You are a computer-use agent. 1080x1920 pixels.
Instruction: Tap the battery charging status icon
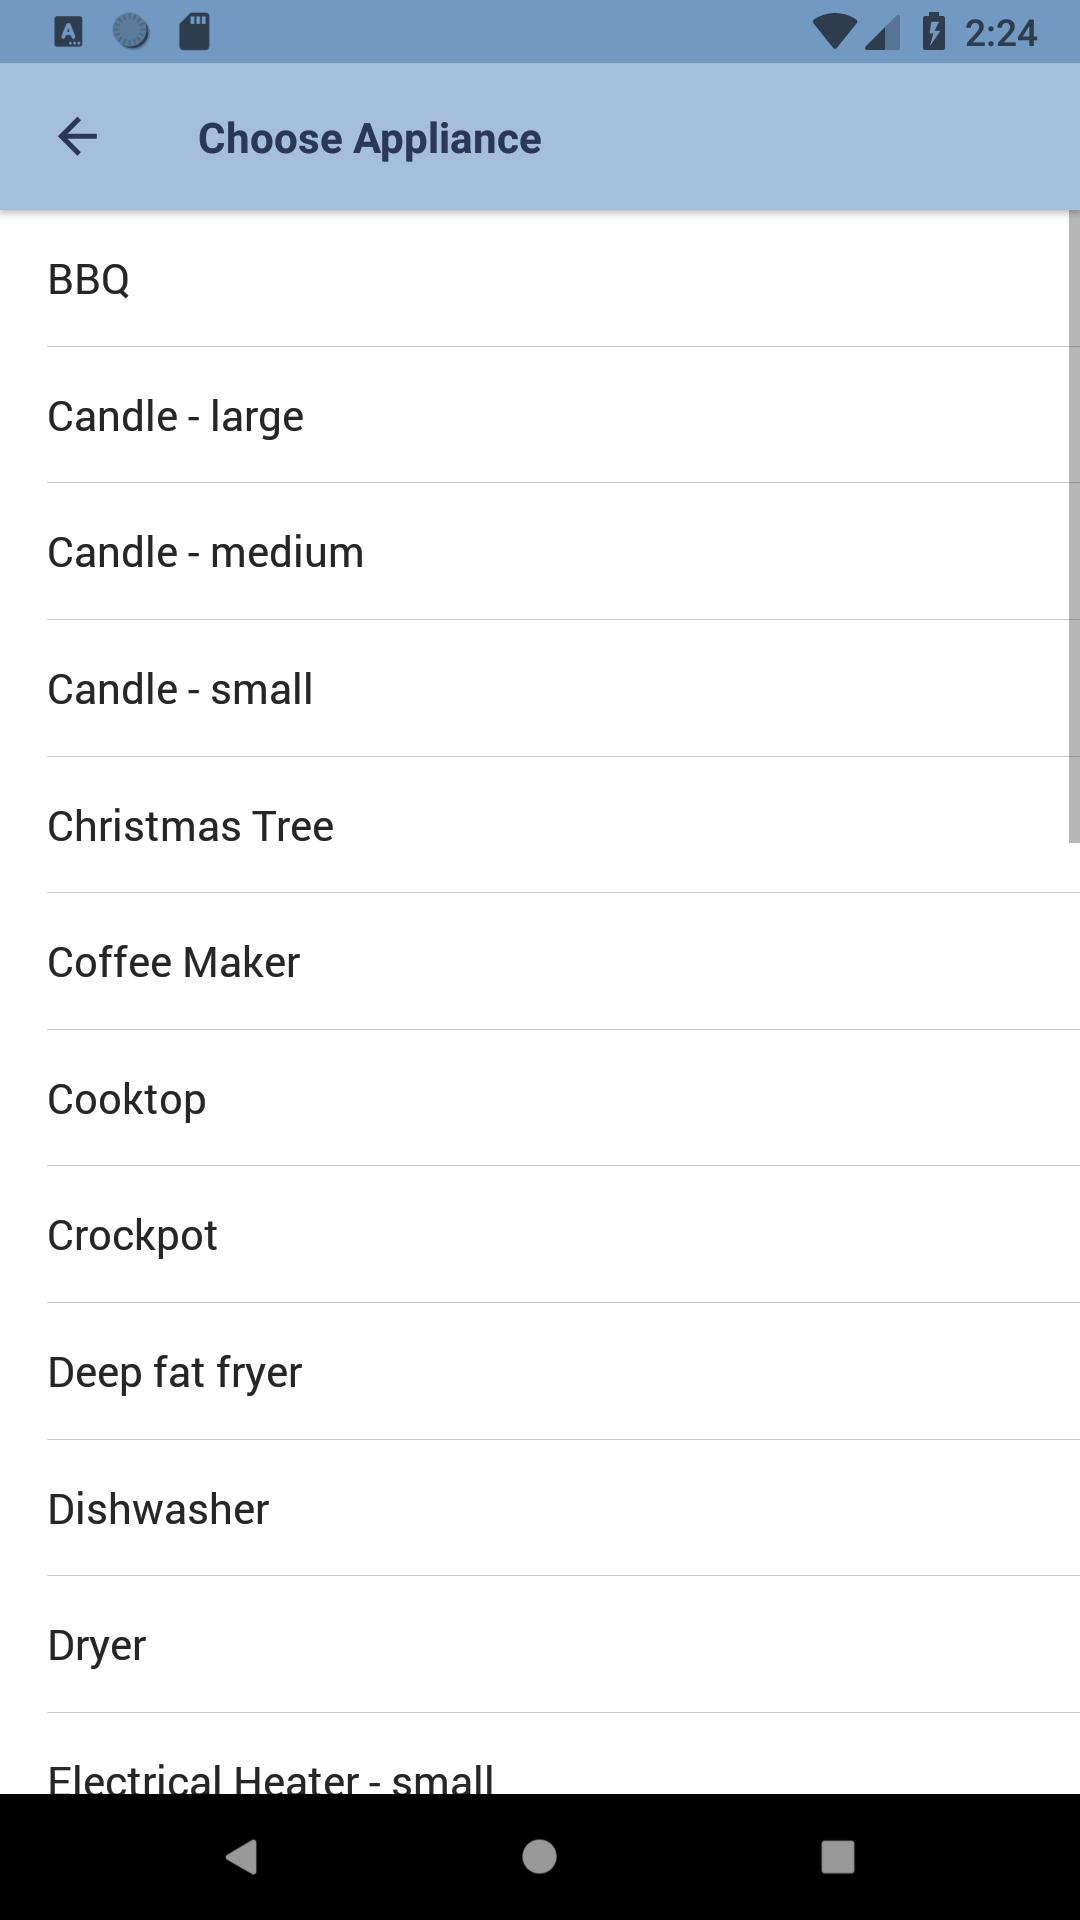click(x=933, y=31)
